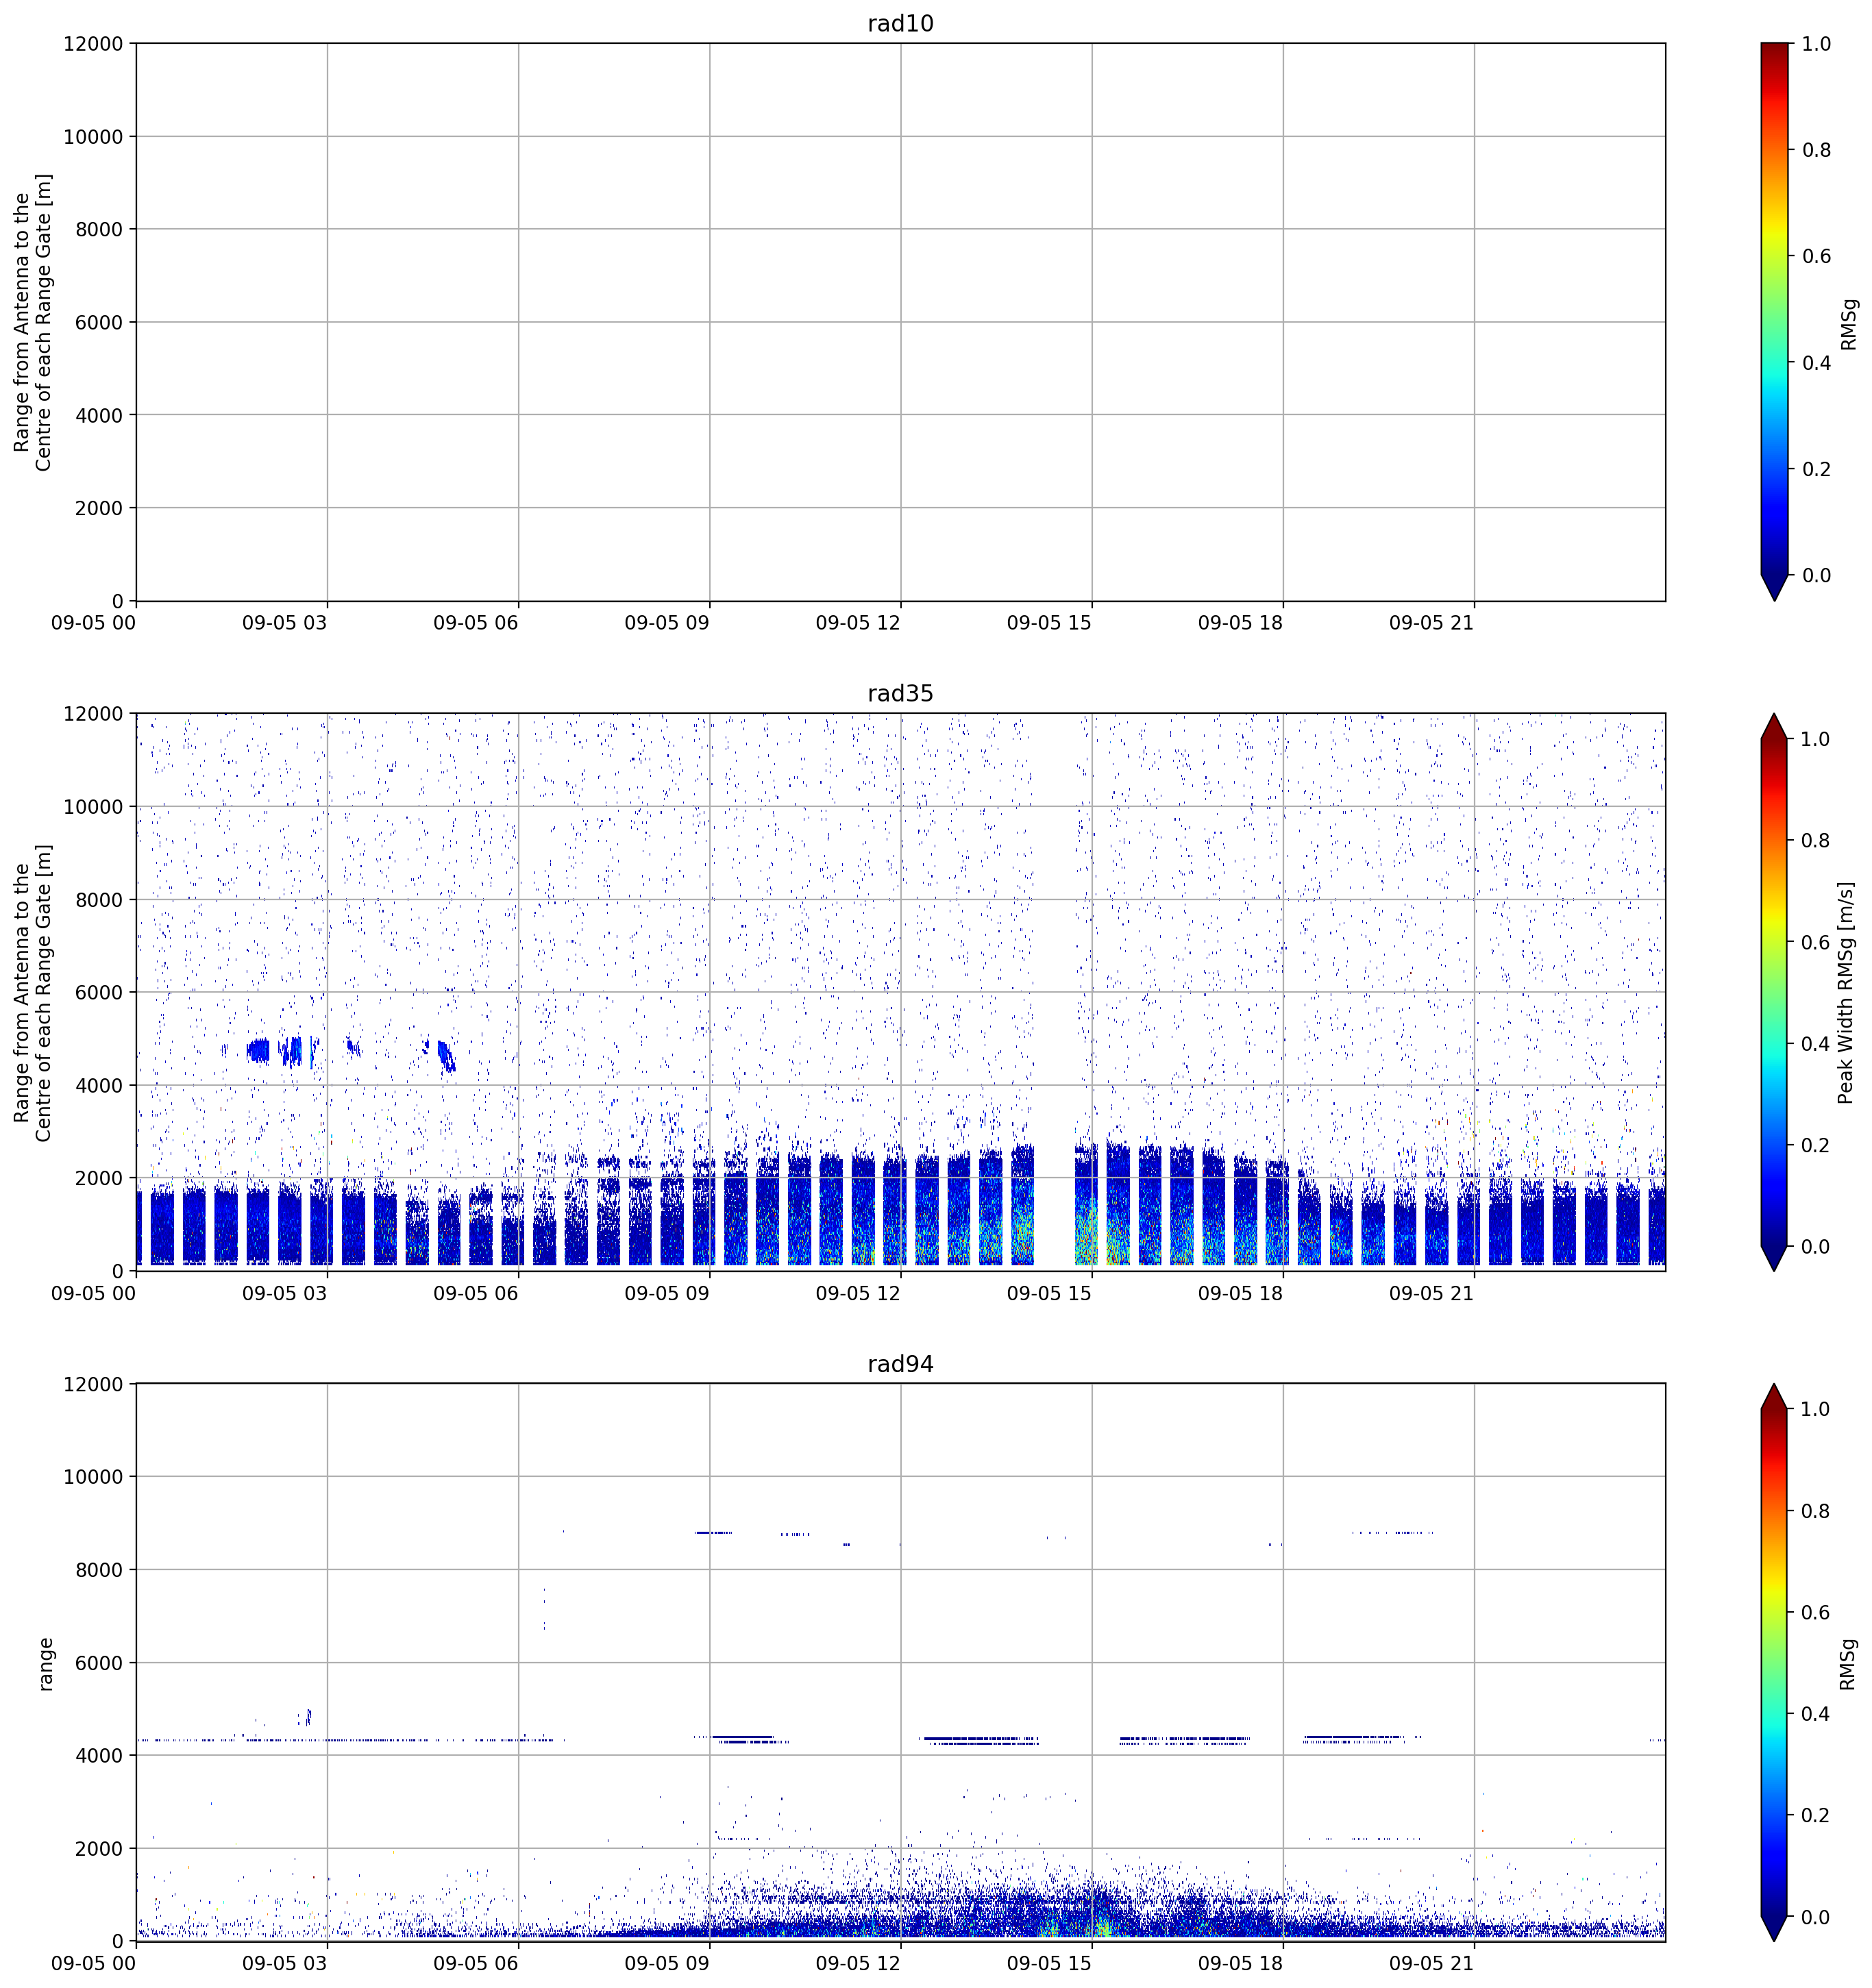
Task: Click the "0.0" tick on rad35 colorbar
Action: point(1816,1247)
